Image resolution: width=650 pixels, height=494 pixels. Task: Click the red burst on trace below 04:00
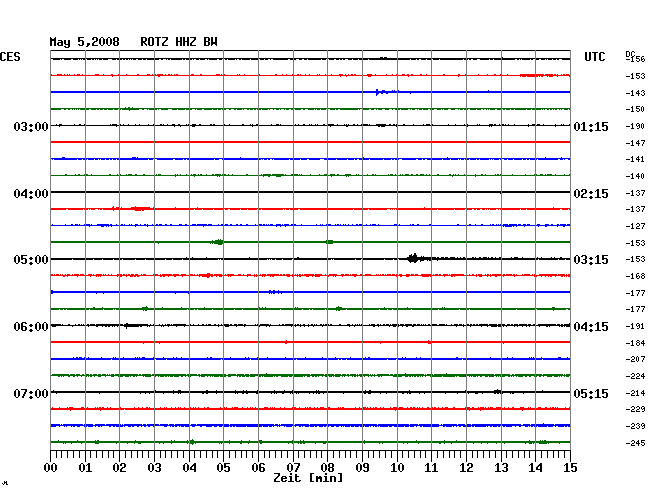click(x=140, y=208)
